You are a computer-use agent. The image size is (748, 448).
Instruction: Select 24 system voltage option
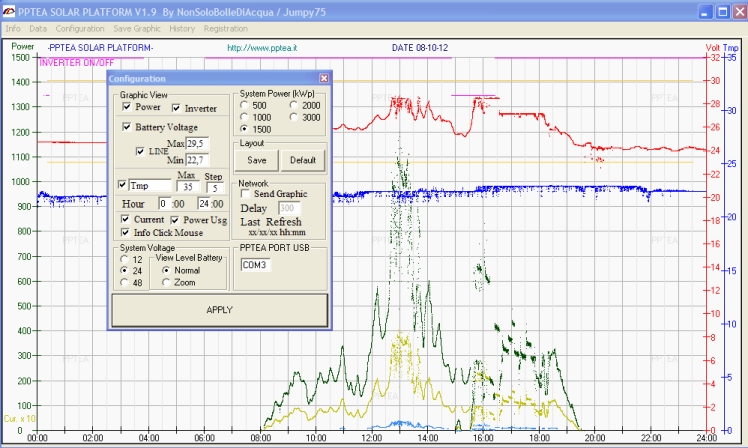pos(125,271)
